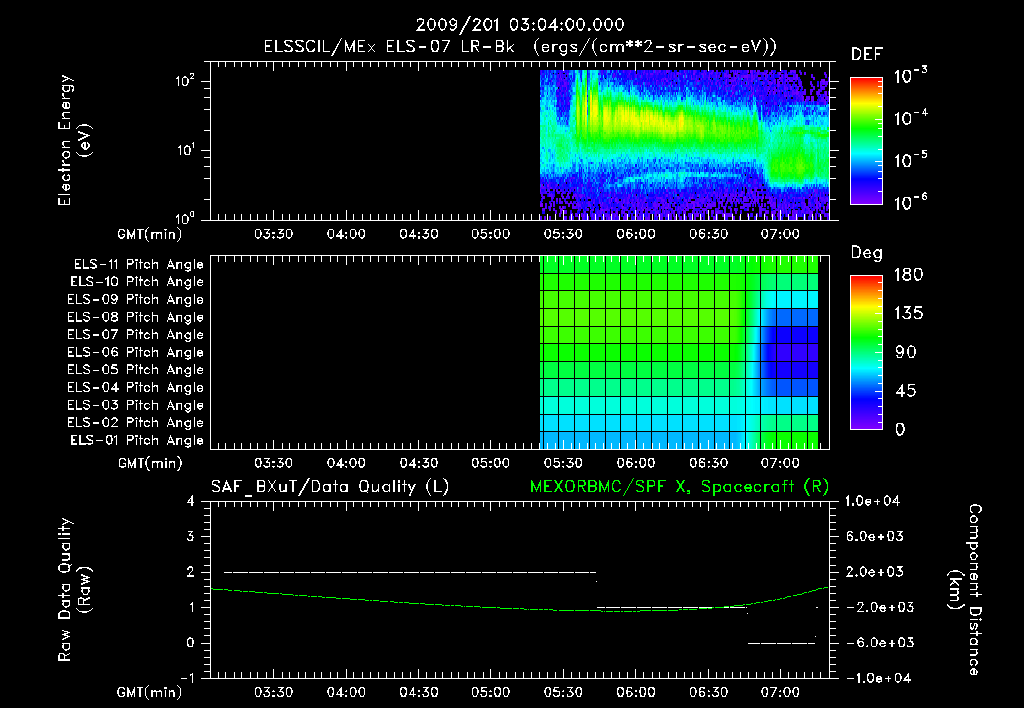1024x708 pixels.
Task: Click the ELS-09 Pitch Angle row label
Action: 136,300
